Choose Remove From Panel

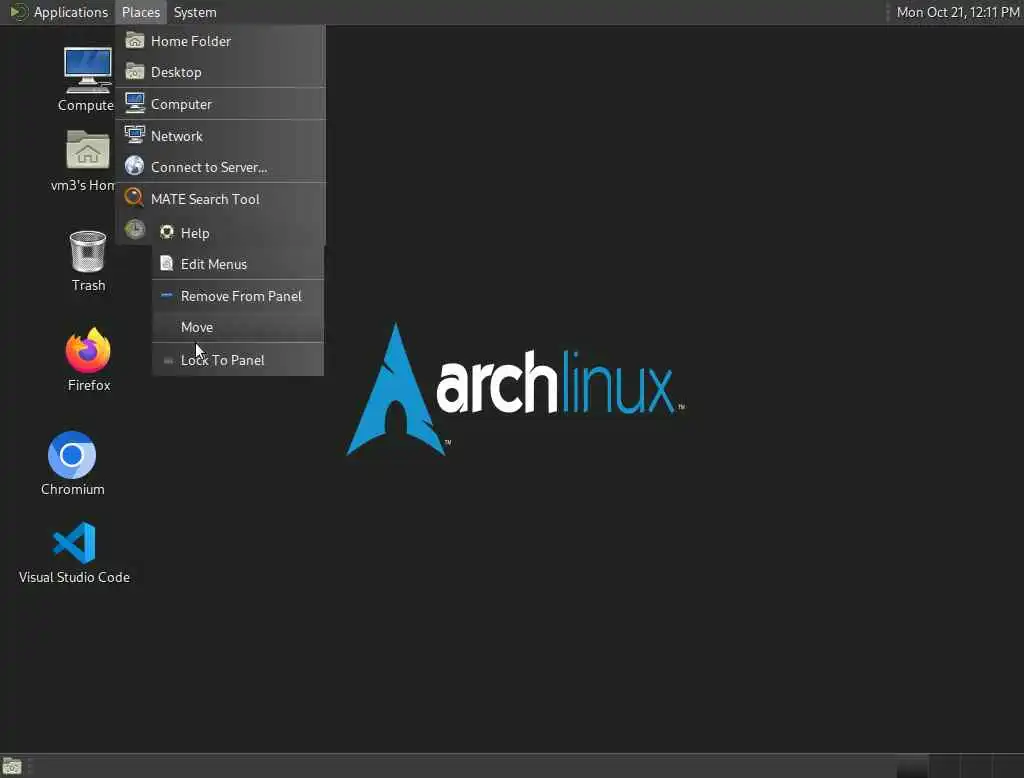click(x=238, y=296)
